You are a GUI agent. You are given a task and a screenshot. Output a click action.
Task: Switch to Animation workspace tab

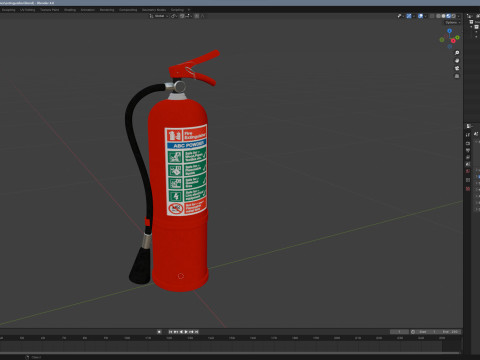[88, 10]
